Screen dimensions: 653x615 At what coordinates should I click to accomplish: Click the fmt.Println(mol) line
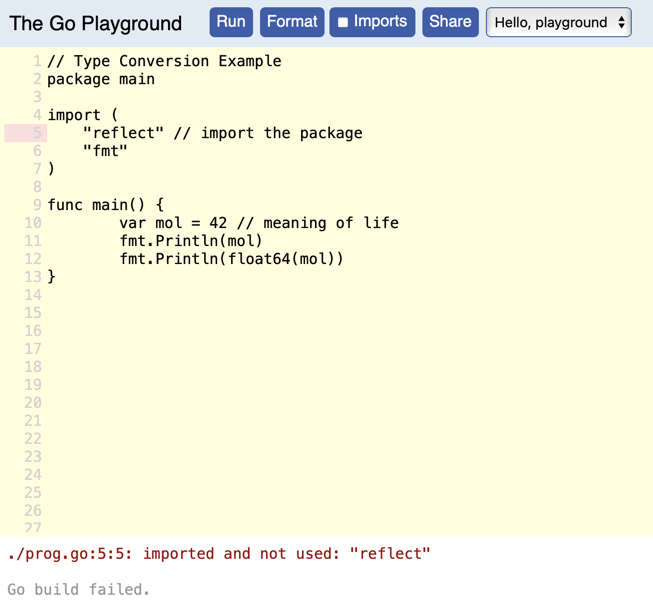click(x=190, y=241)
